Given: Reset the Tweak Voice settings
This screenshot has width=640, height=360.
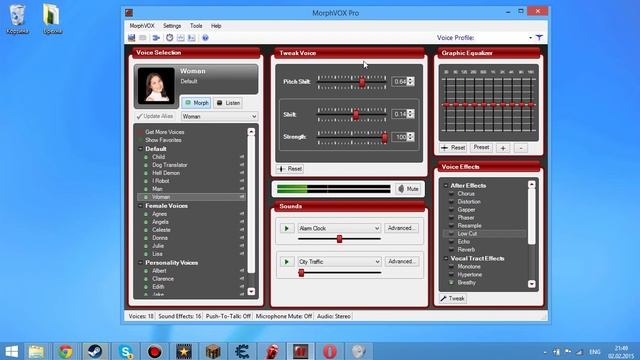Looking at the screenshot, I should coord(290,169).
